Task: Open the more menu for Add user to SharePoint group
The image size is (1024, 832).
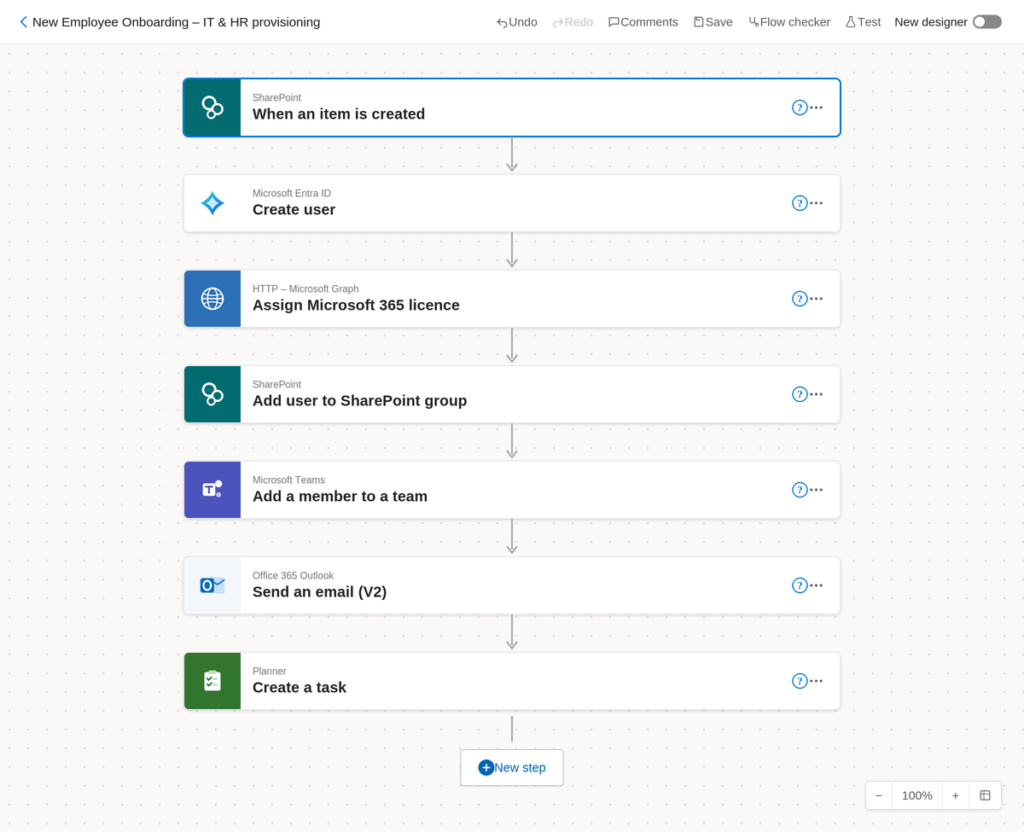Action: tap(816, 394)
